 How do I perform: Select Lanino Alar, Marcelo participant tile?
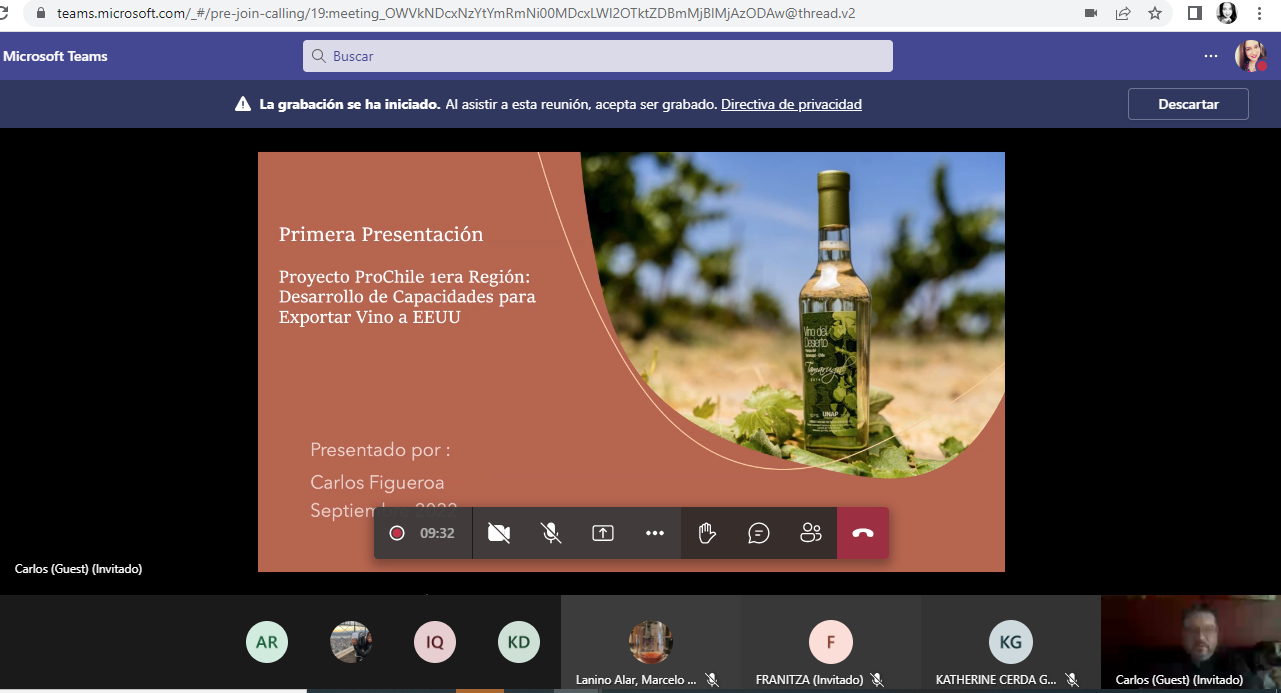point(651,642)
